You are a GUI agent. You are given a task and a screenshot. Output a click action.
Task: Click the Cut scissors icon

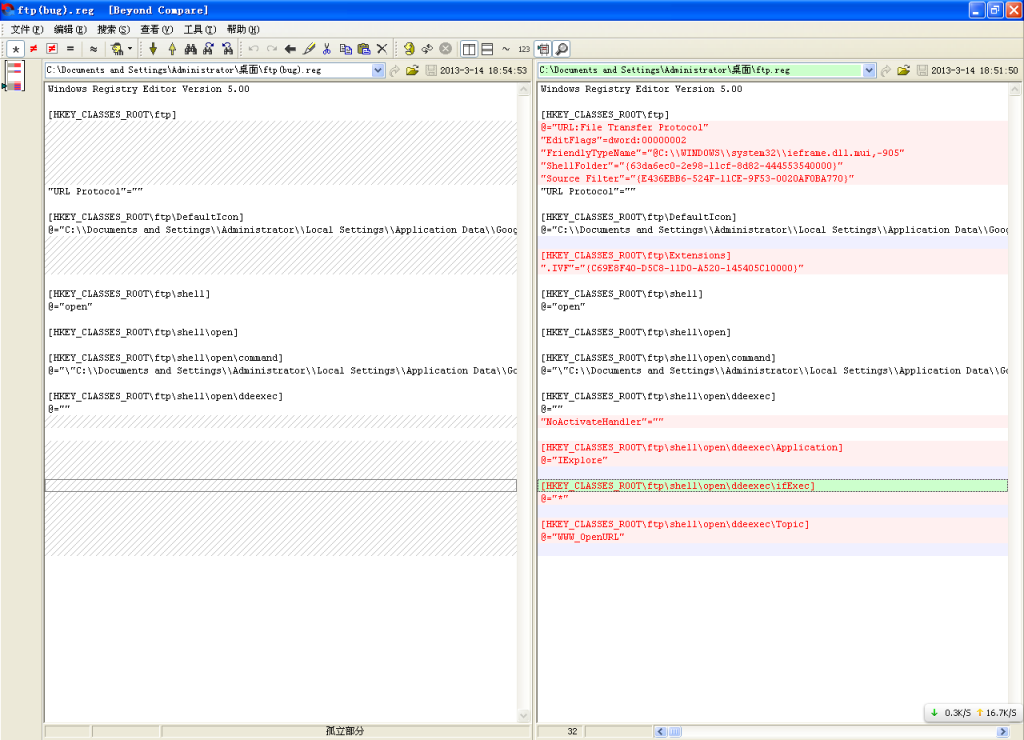coord(326,48)
